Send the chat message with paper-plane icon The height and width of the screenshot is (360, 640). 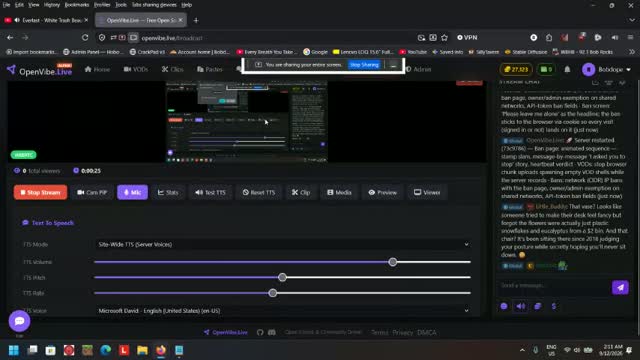pyautogui.click(x=620, y=287)
